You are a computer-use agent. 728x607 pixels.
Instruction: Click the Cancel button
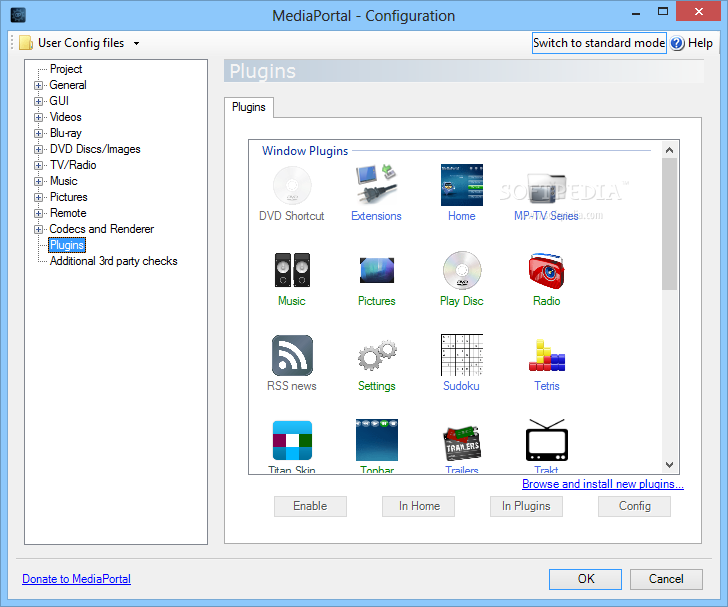point(666,579)
